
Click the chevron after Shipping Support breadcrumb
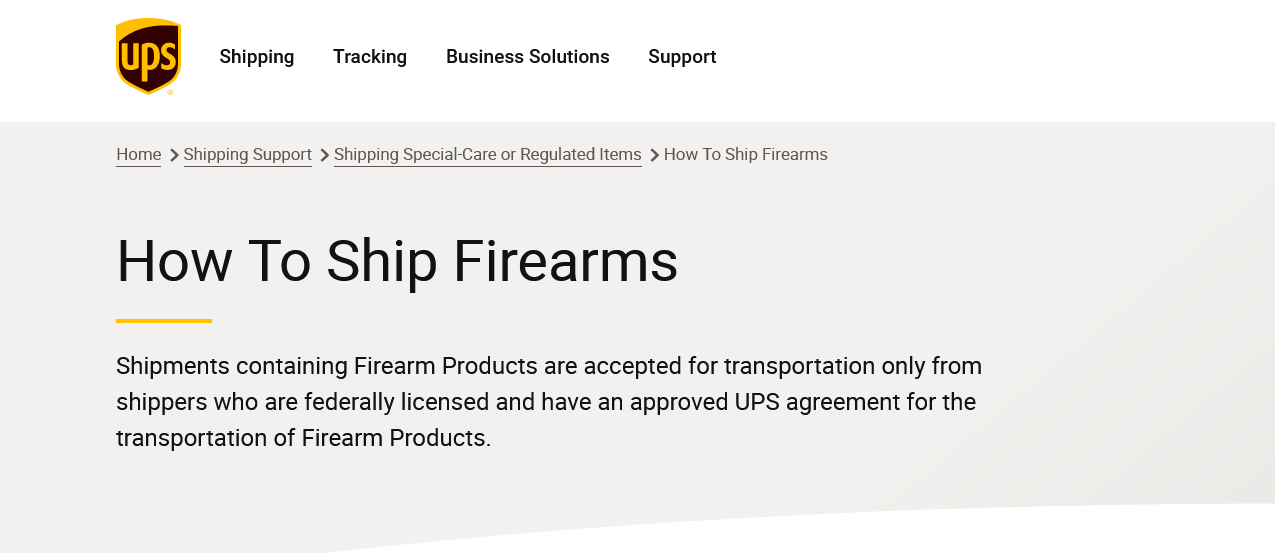click(x=324, y=155)
